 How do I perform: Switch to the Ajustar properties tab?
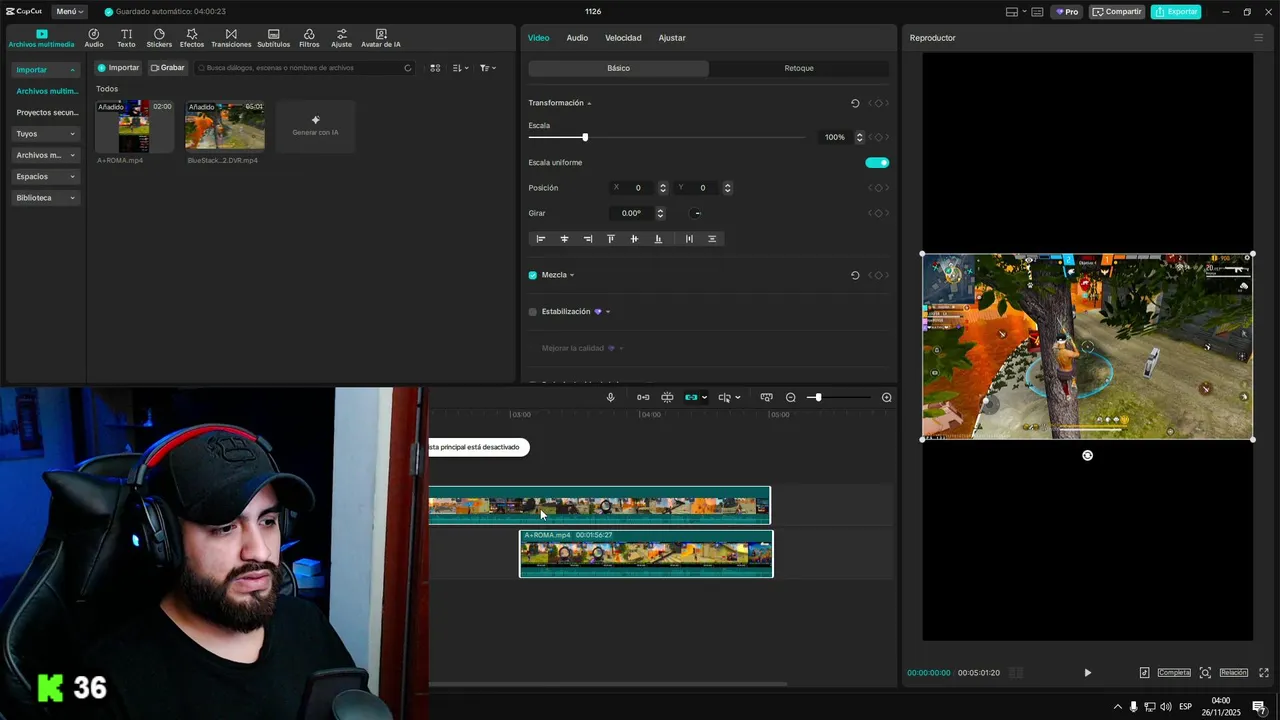click(x=672, y=38)
